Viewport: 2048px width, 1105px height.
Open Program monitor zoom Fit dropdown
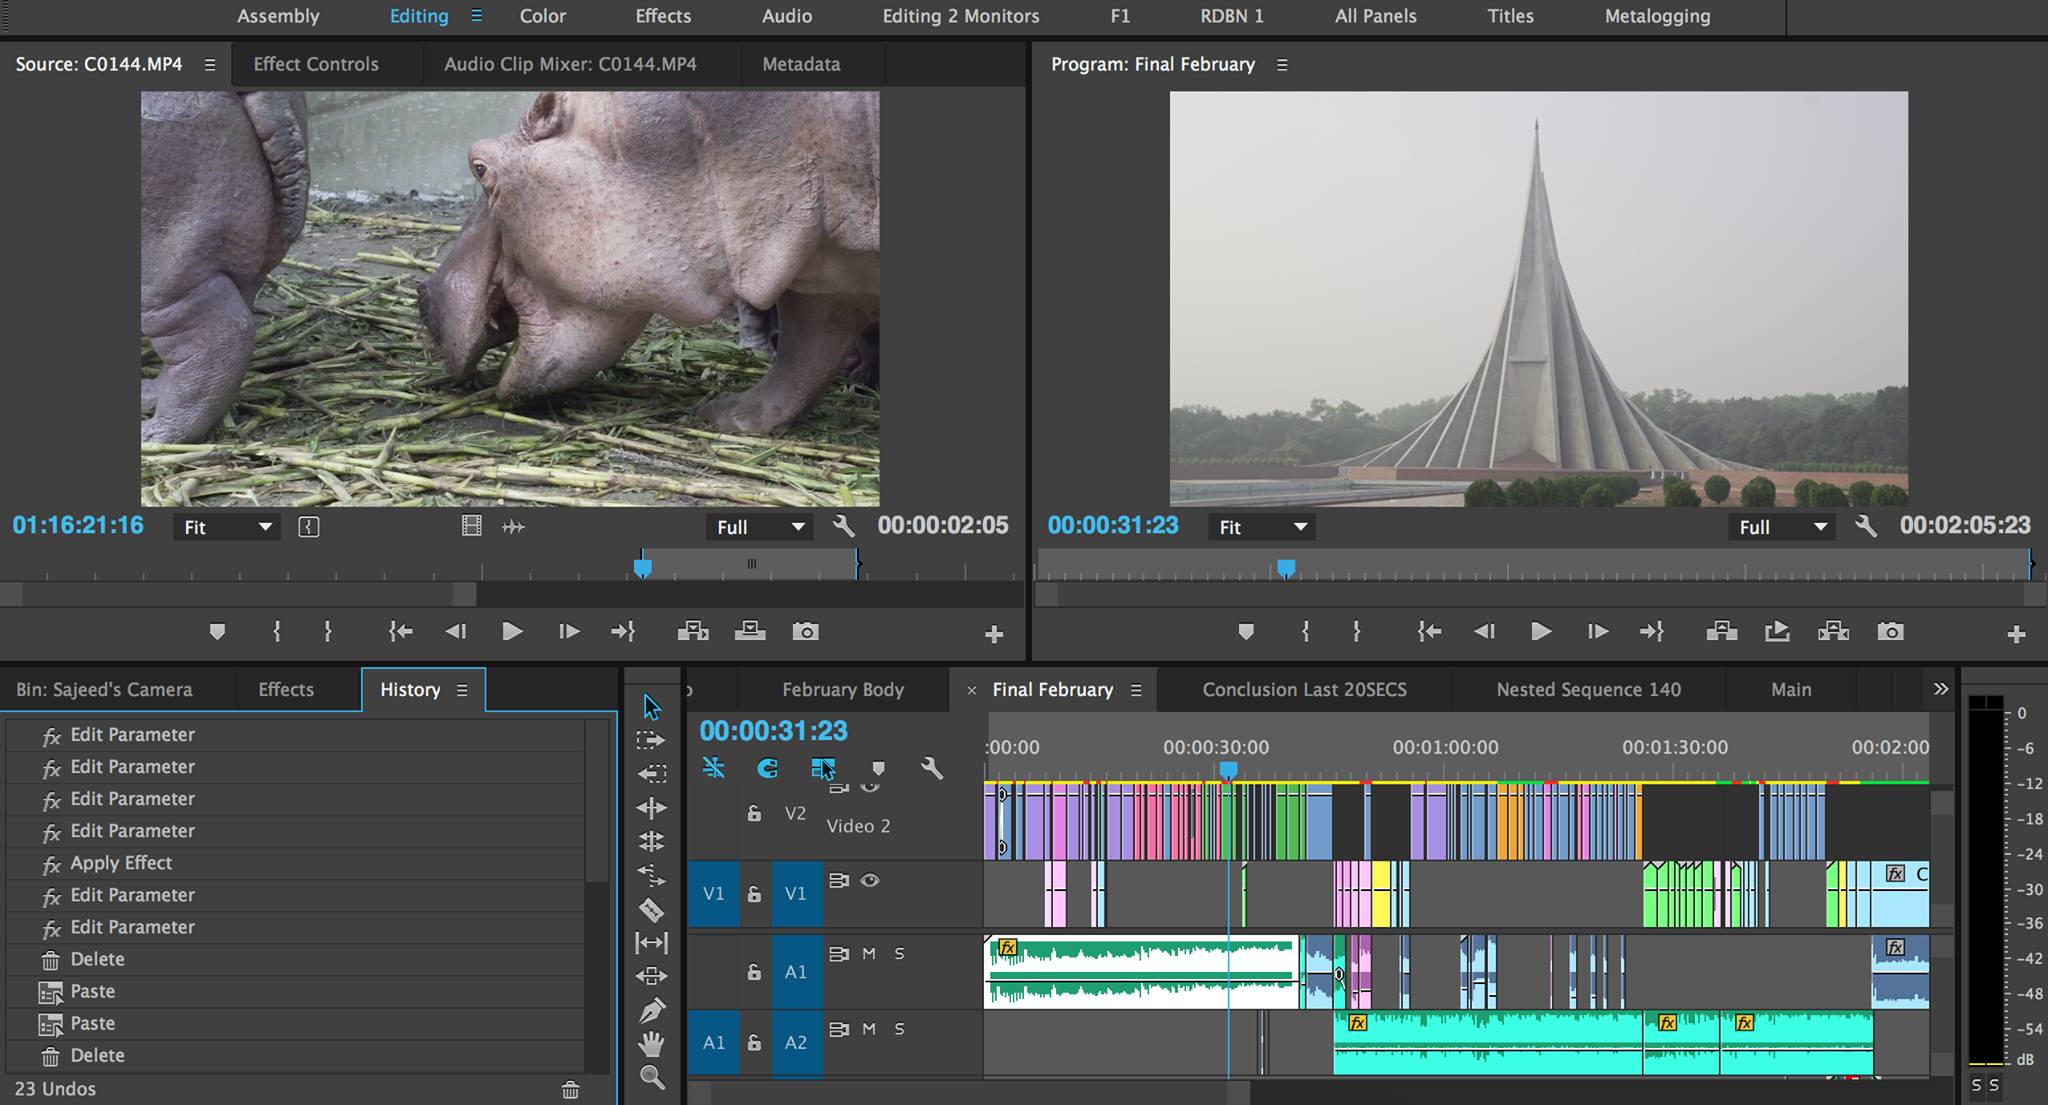pos(1262,527)
